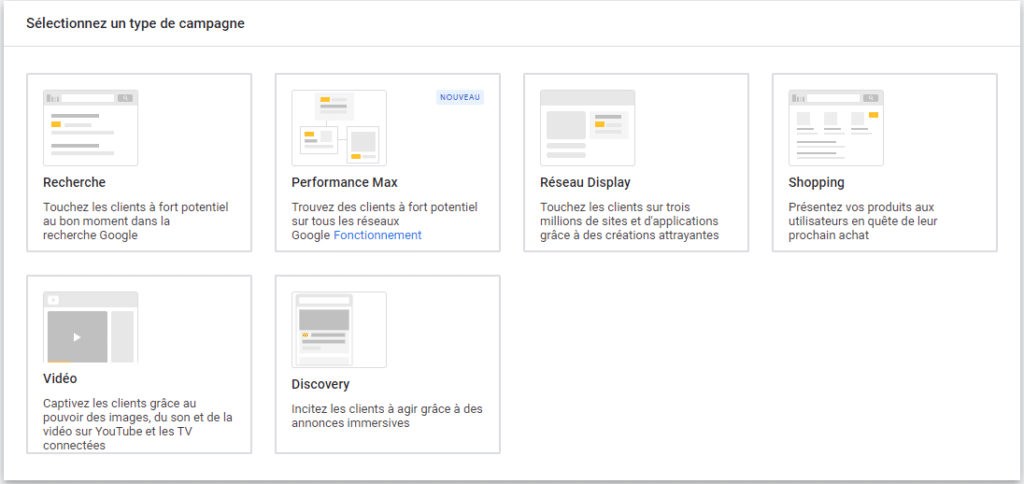Image resolution: width=1024 pixels, height=484 pixels.
Task: Click description 'Touchez les clients à fort potentiel'
Action: (136, 221)
